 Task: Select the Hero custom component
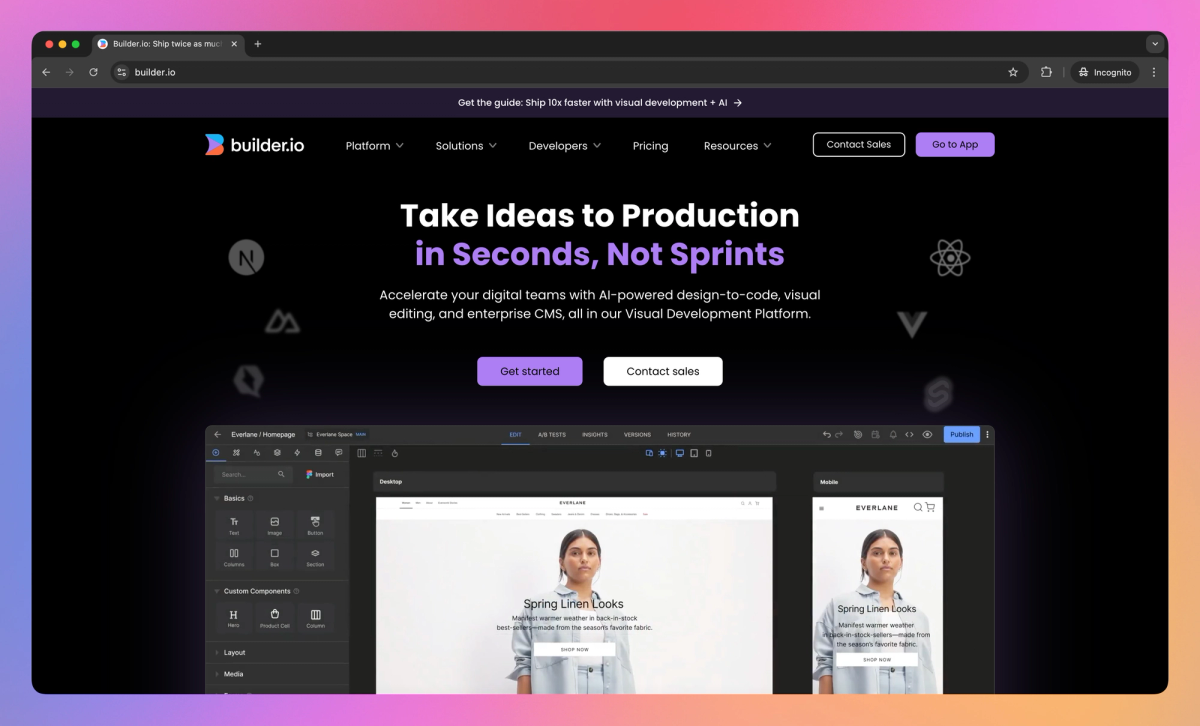click(x=234, y=618)
